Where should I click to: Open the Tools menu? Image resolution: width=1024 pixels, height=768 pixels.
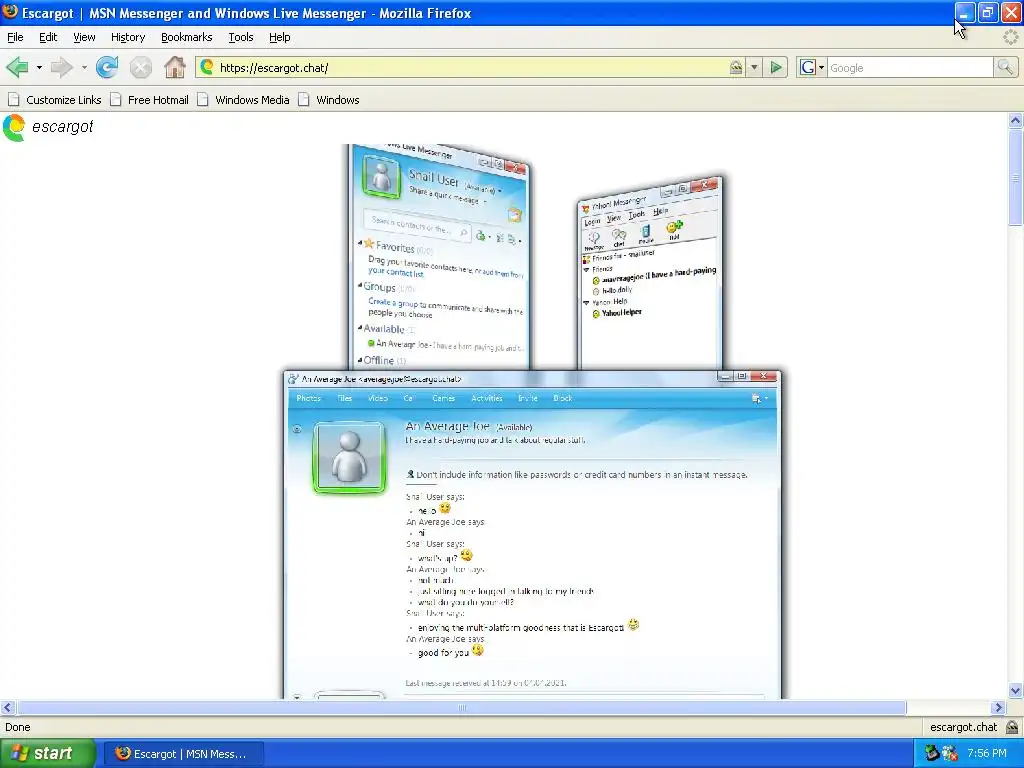(x=241, y=37)
